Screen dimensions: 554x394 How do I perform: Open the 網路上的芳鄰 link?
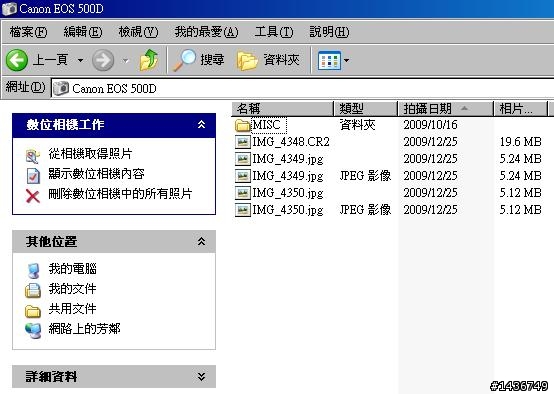pos(84,329)
